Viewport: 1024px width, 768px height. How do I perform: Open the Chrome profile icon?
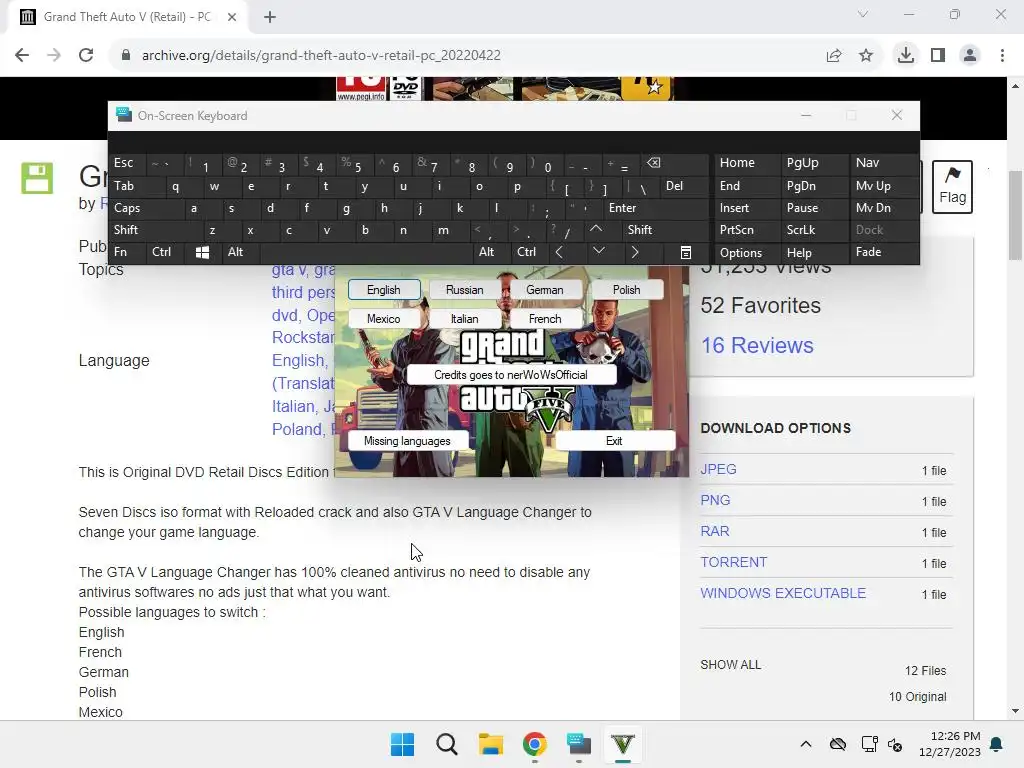tap(970, 56)
